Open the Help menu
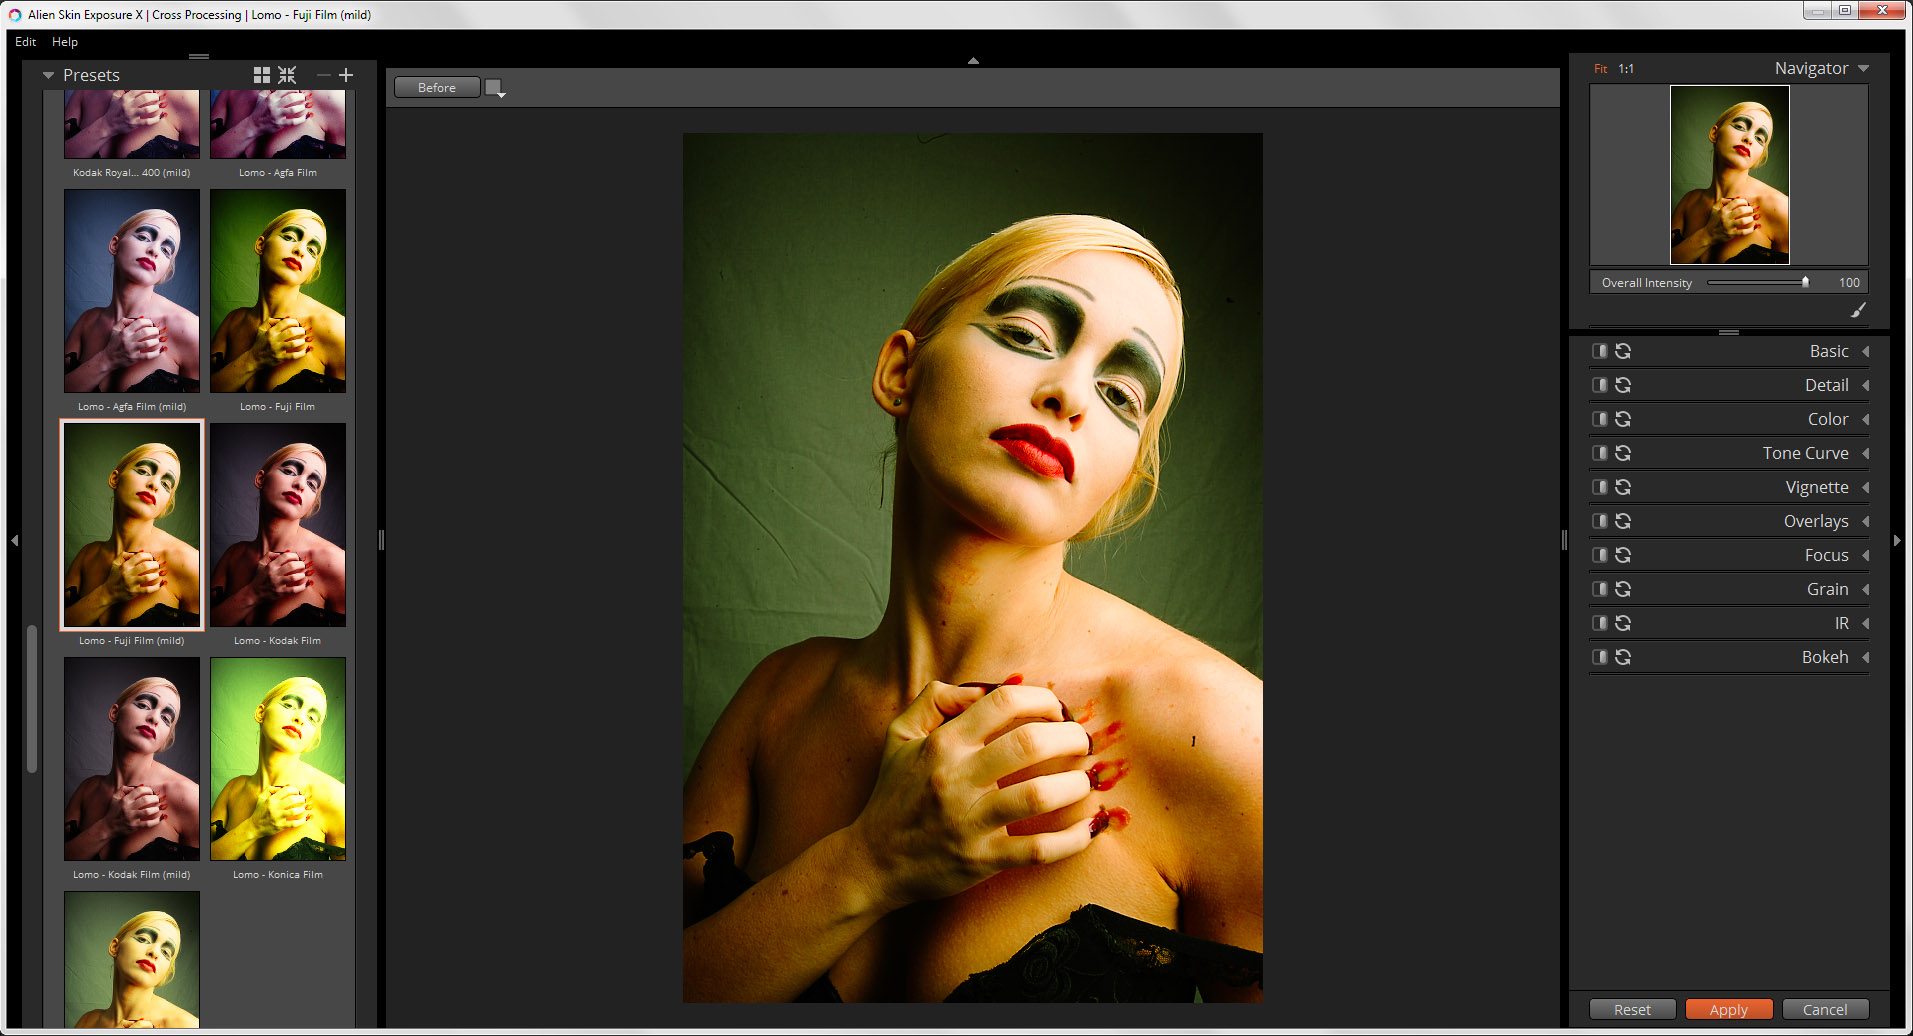This screenshot has width=1913, height=1036. (65, 42)
